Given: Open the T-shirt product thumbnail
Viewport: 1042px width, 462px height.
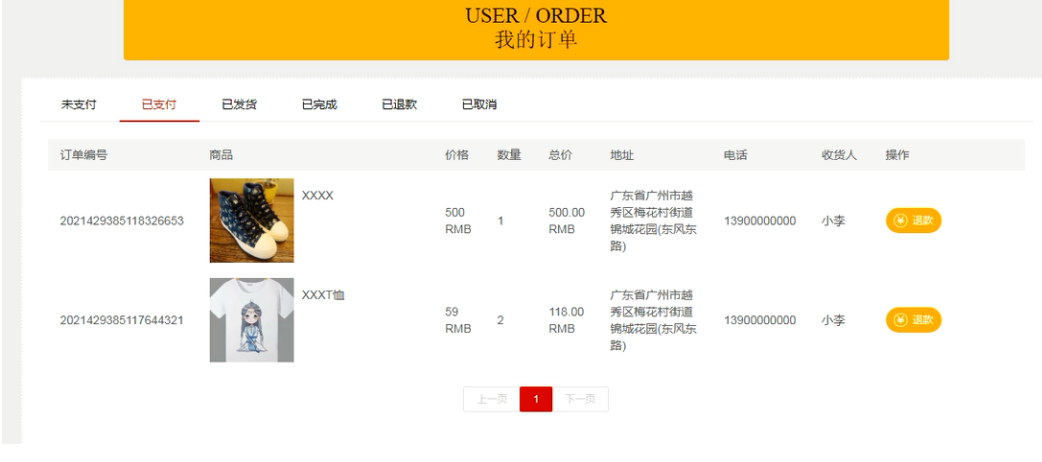Looking at the screenshot, I should pyautogui.click(x=252, y=320).
